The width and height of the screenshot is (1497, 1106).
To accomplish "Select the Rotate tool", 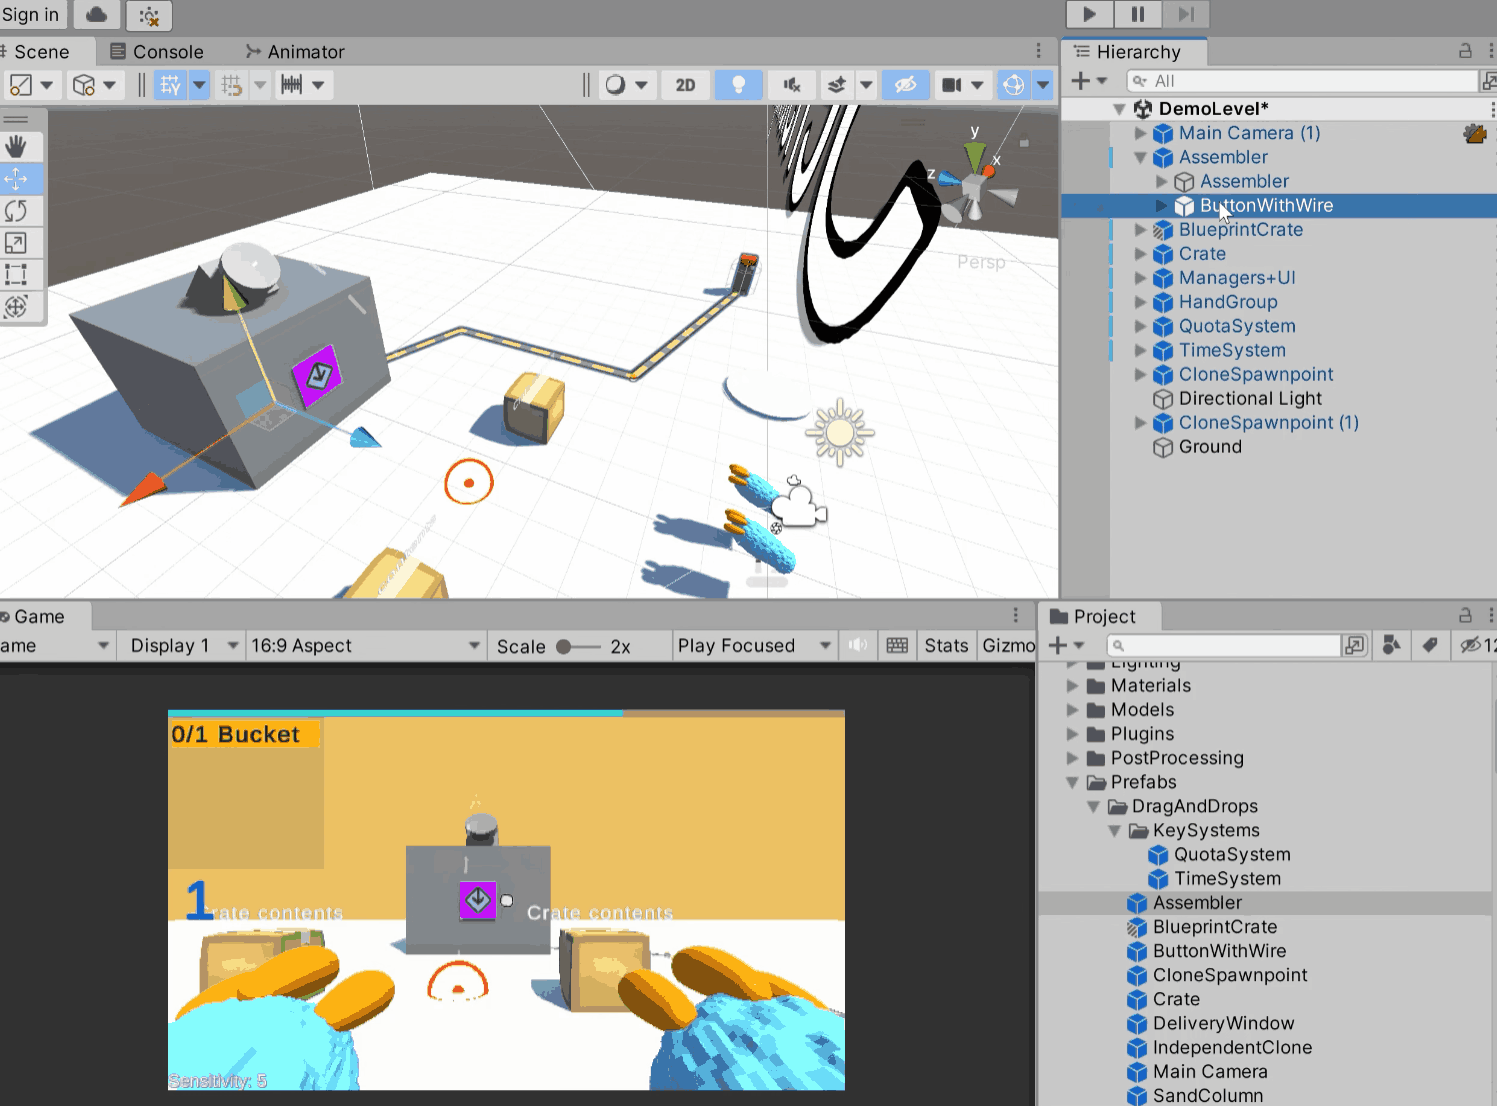I will (20, 211).
